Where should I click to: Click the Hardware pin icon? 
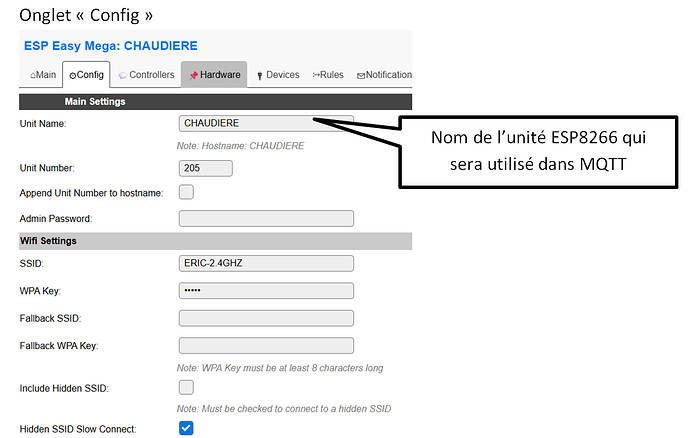pyautogui.click(x=193, y=75)
